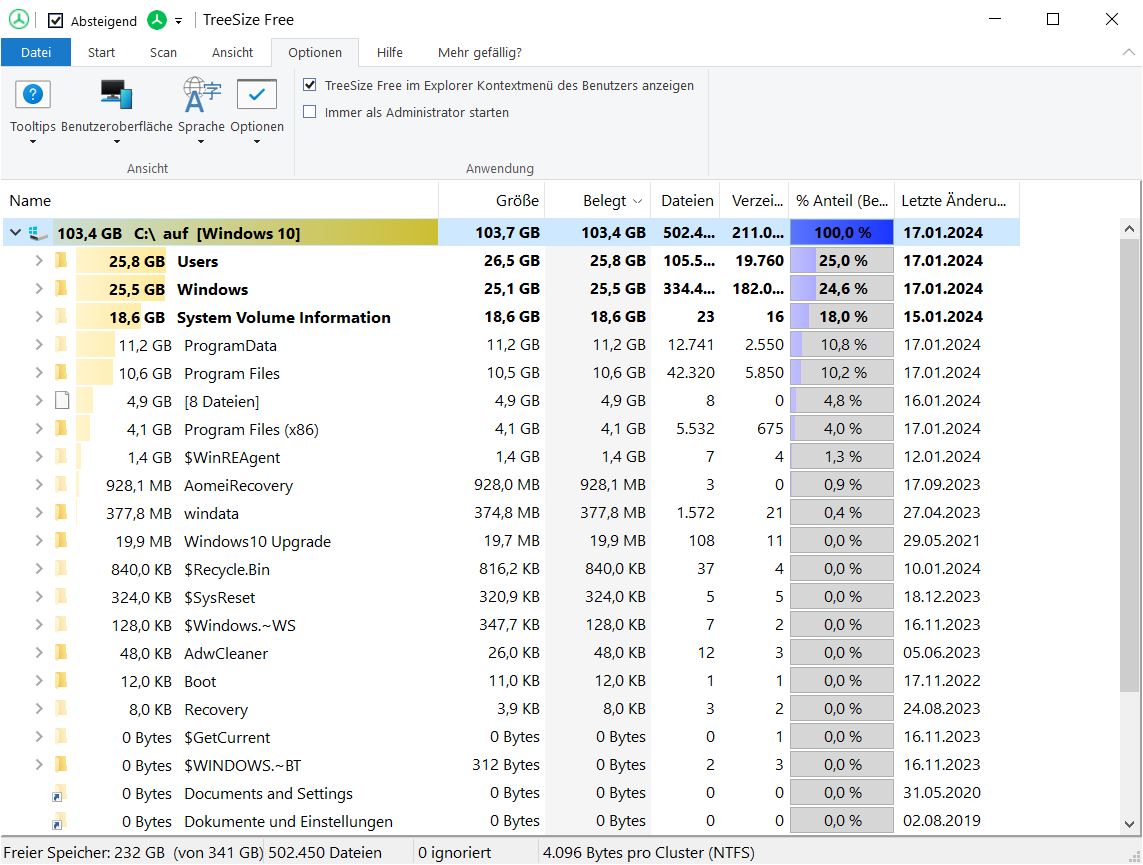Viewport: 1143px width, 865px height.
Task: Enable Immer als Administrator starten
Action: point(310,112)
